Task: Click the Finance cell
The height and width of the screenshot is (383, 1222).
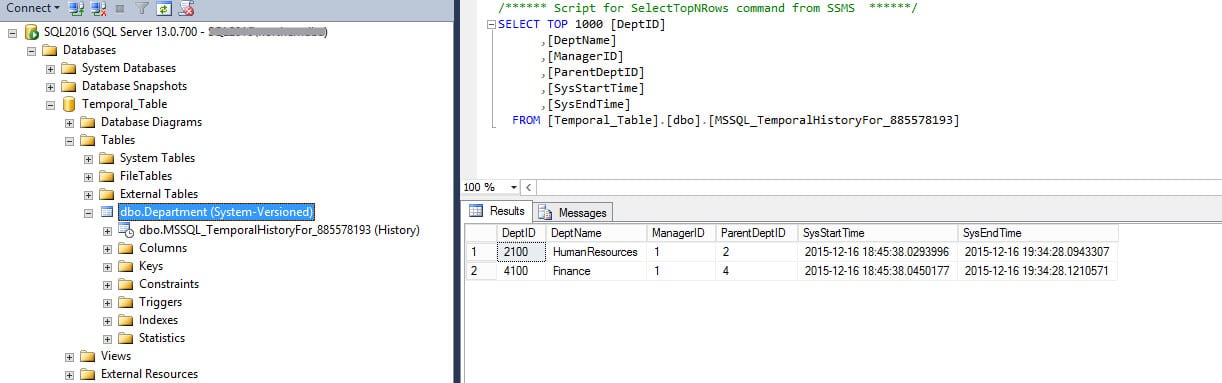Action: point(596,270)
